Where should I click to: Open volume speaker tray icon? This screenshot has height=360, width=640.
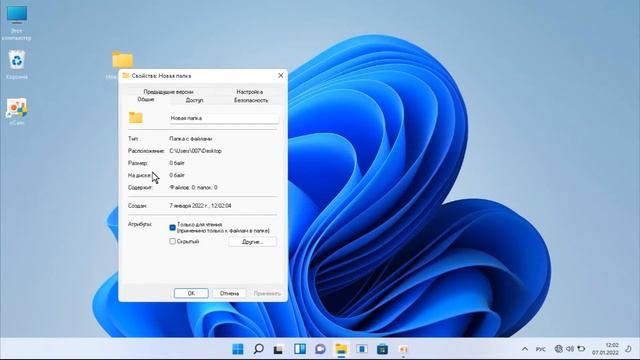pos(570,349)
